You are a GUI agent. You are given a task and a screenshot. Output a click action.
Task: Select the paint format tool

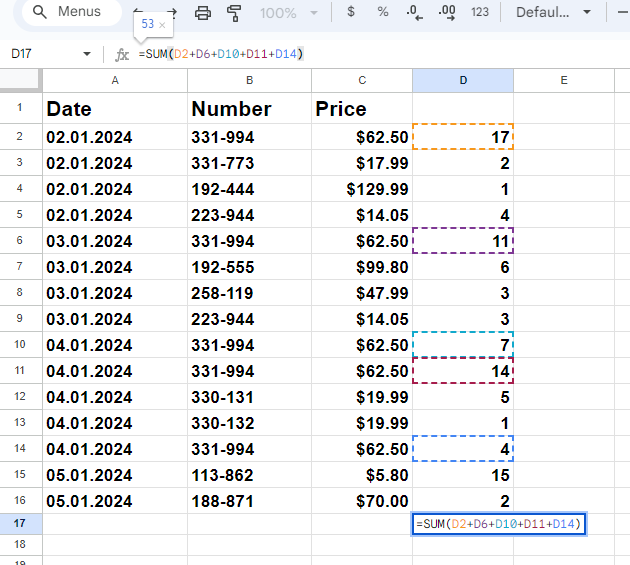pos(234,13)
